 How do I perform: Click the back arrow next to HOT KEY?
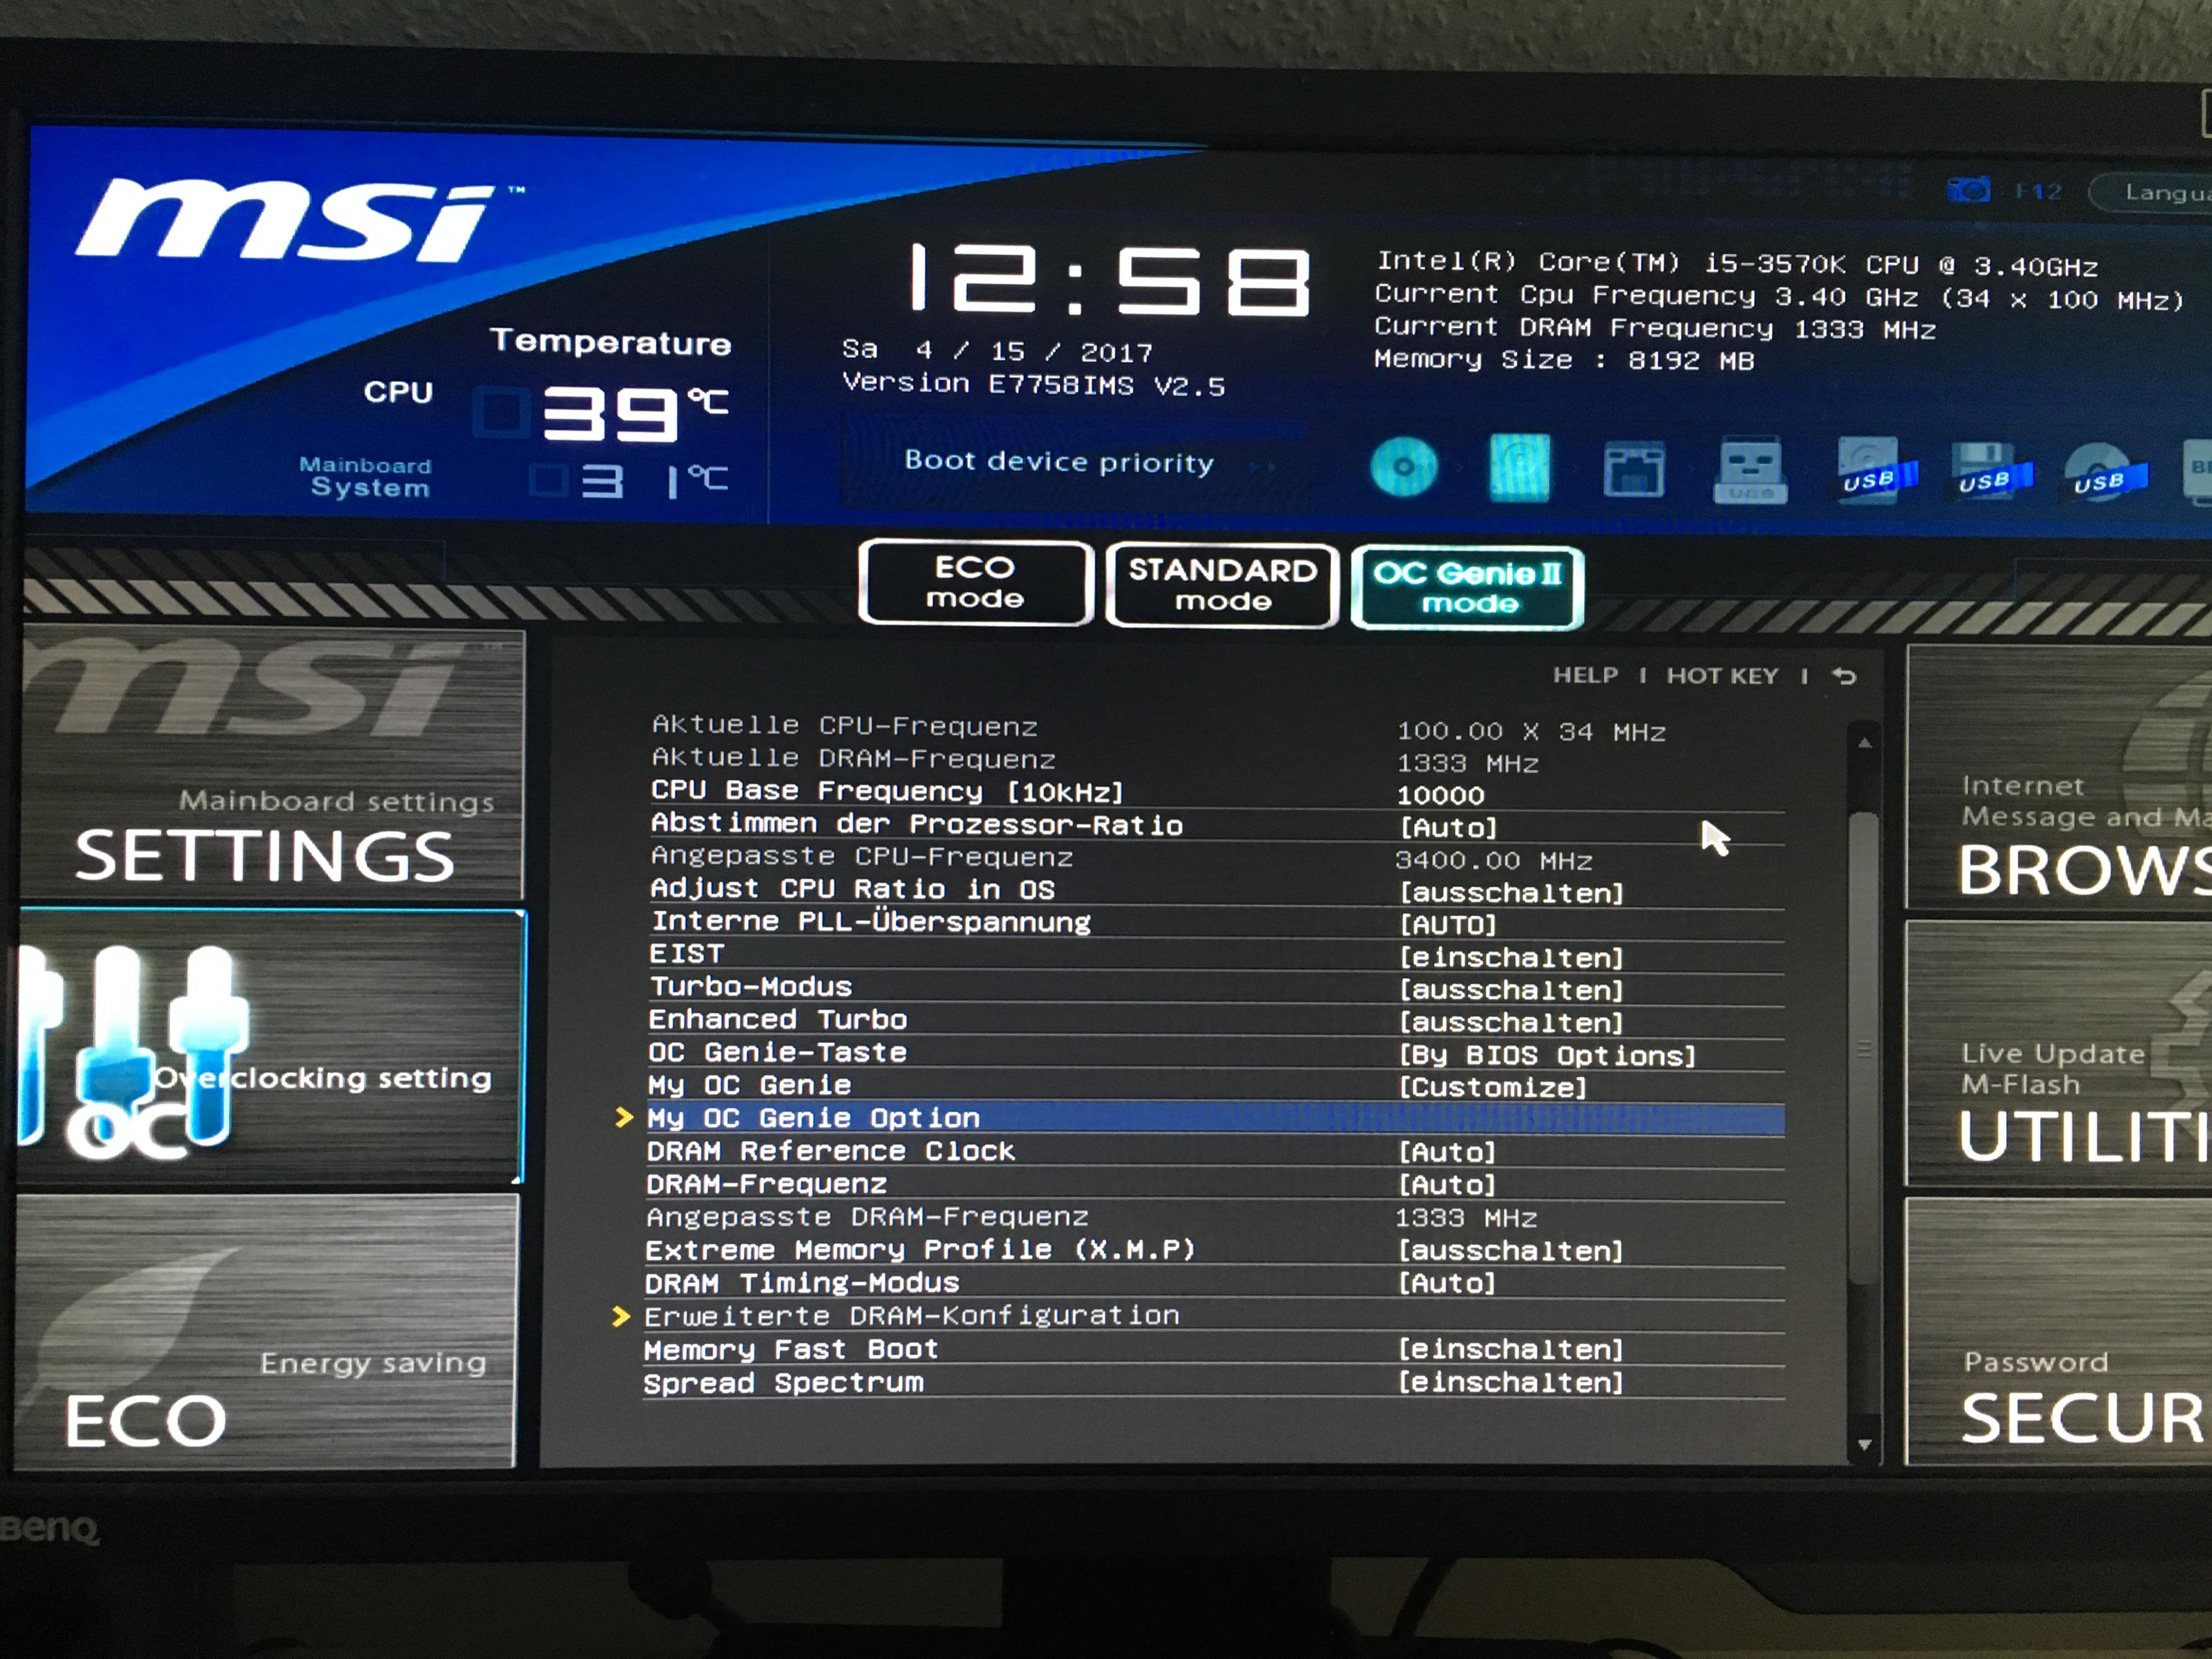point(1844,677)
